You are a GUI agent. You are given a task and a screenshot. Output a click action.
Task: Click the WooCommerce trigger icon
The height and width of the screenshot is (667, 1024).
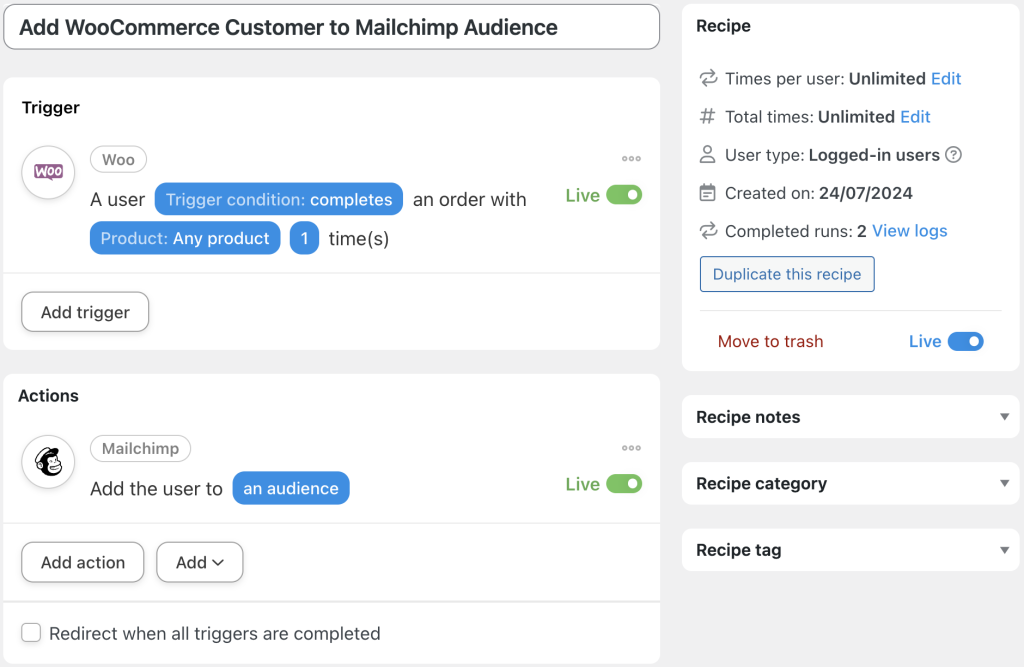point(48,172)
